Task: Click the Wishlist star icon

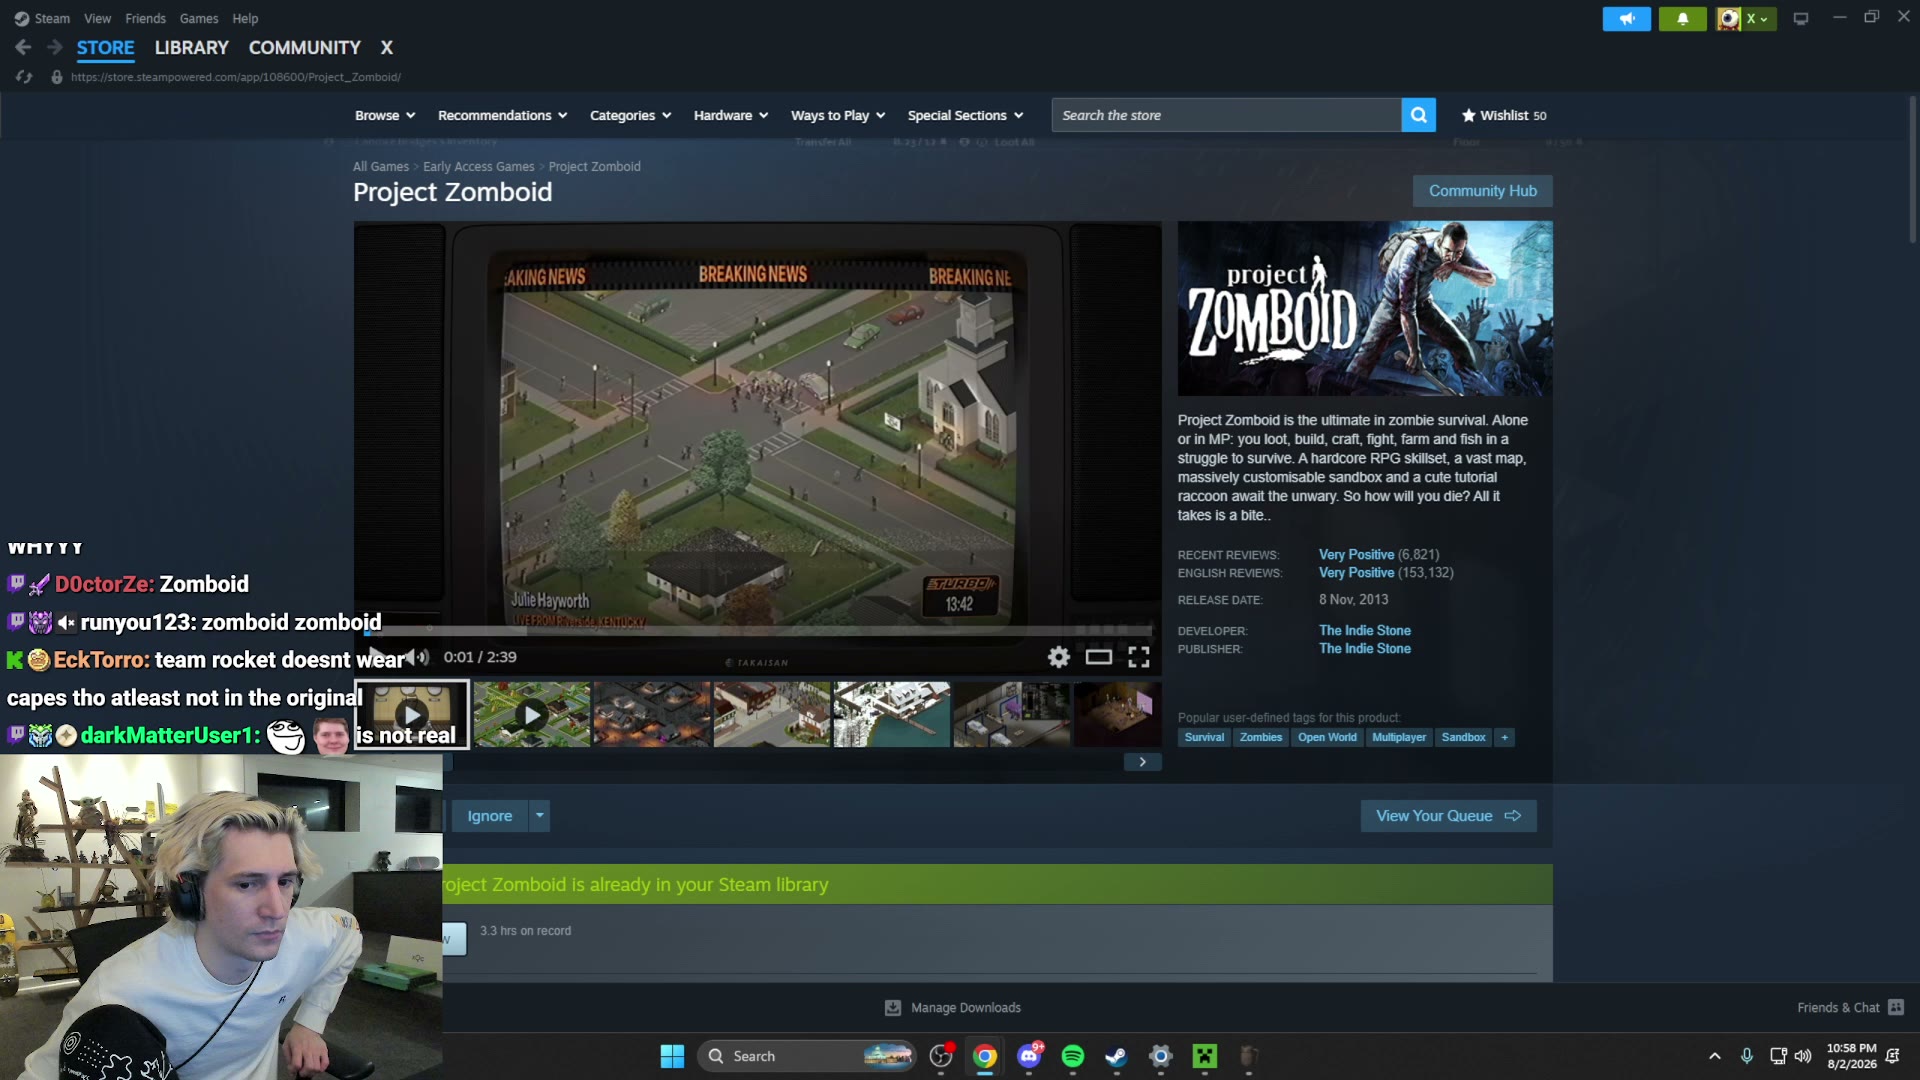Action: click(1468, 115)
